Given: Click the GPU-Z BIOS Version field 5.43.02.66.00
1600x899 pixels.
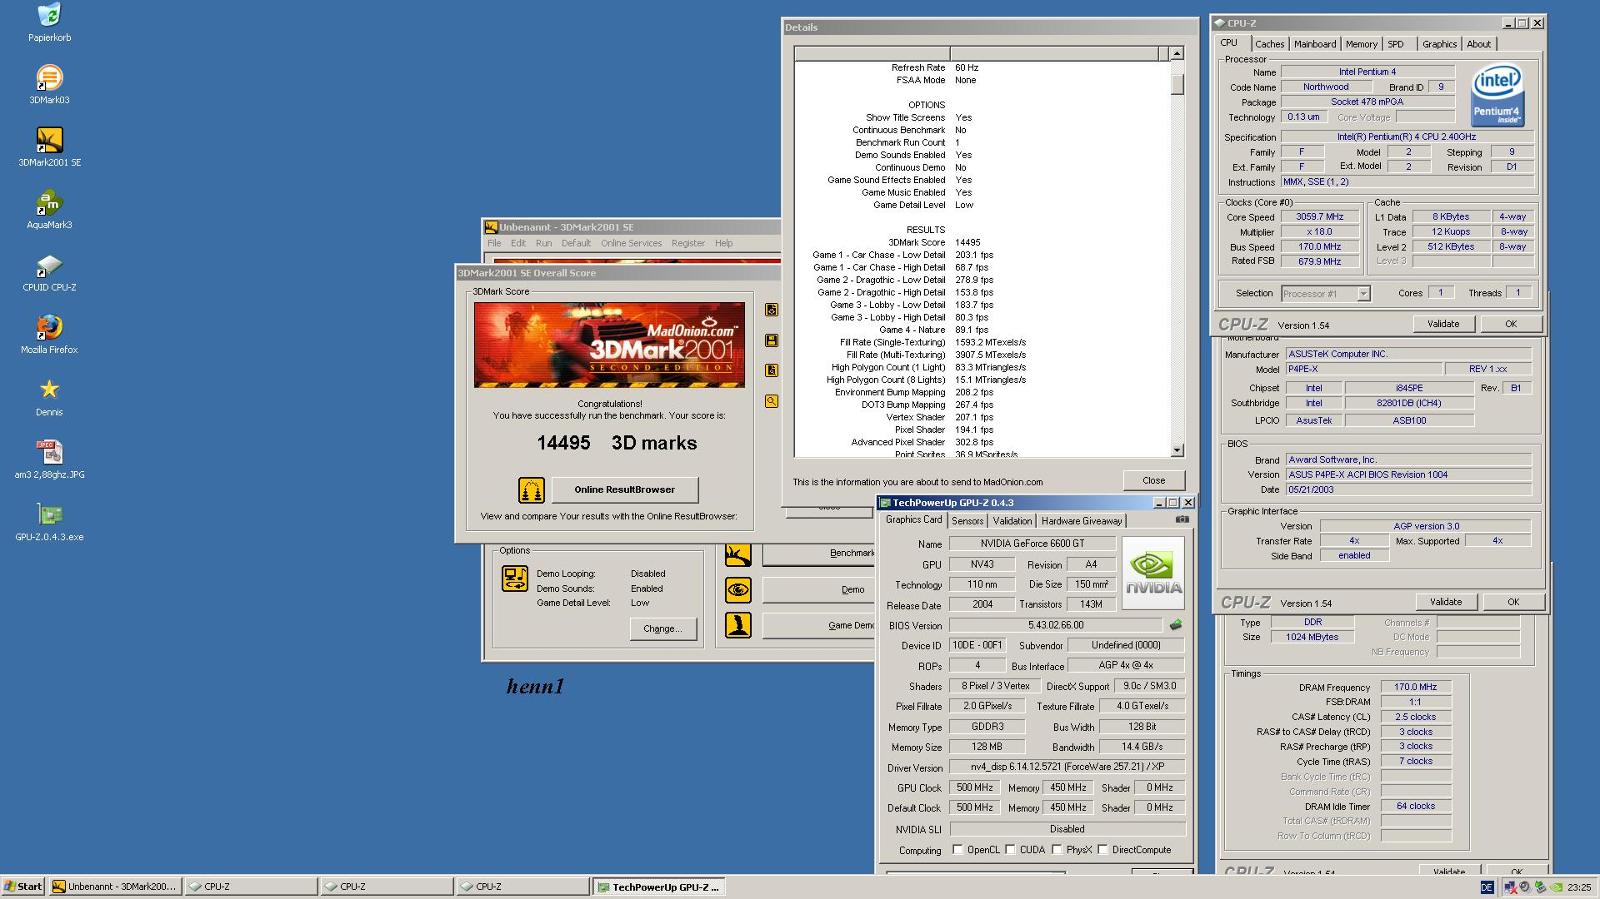Looking at the screenshot, I should pos(1056,625).
